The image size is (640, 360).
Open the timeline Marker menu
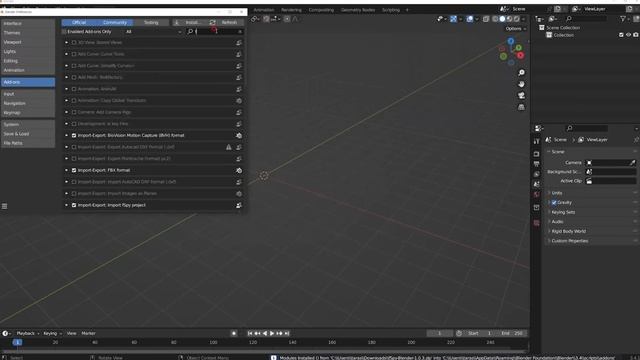(88, 333)
